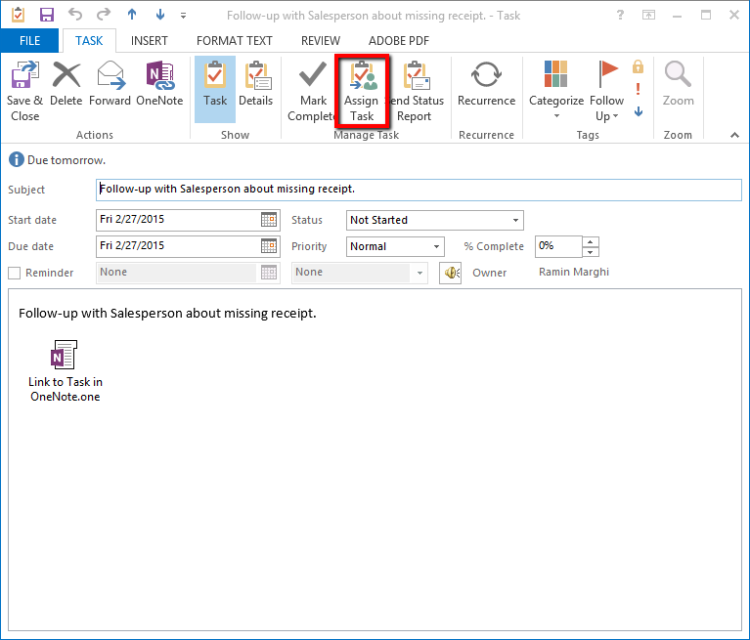Open the task in OneNote
This screenshot has width=750, height=640.
159,84
